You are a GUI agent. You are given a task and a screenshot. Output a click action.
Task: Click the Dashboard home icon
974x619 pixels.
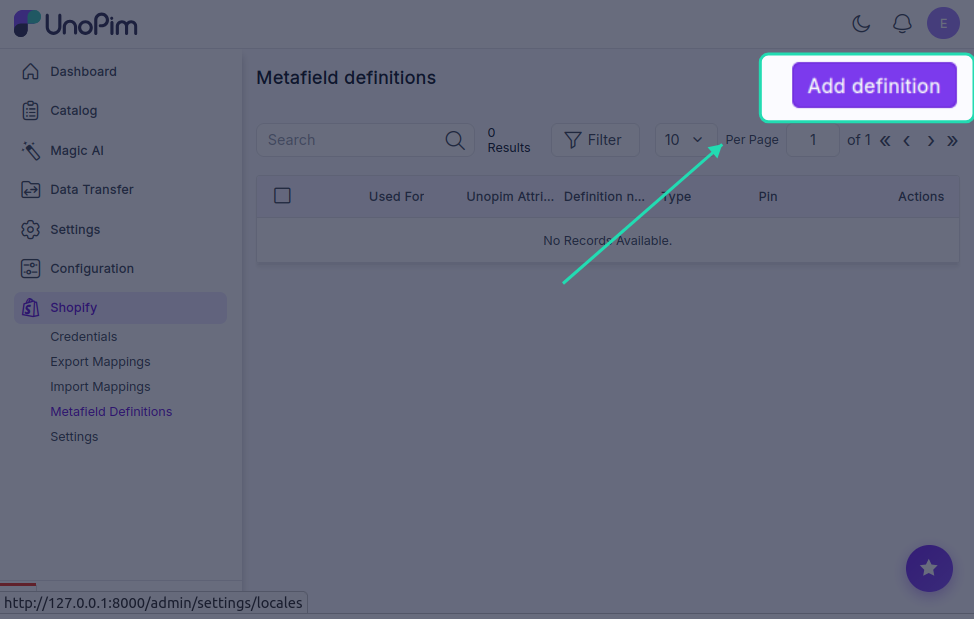[x=30, y=71]
